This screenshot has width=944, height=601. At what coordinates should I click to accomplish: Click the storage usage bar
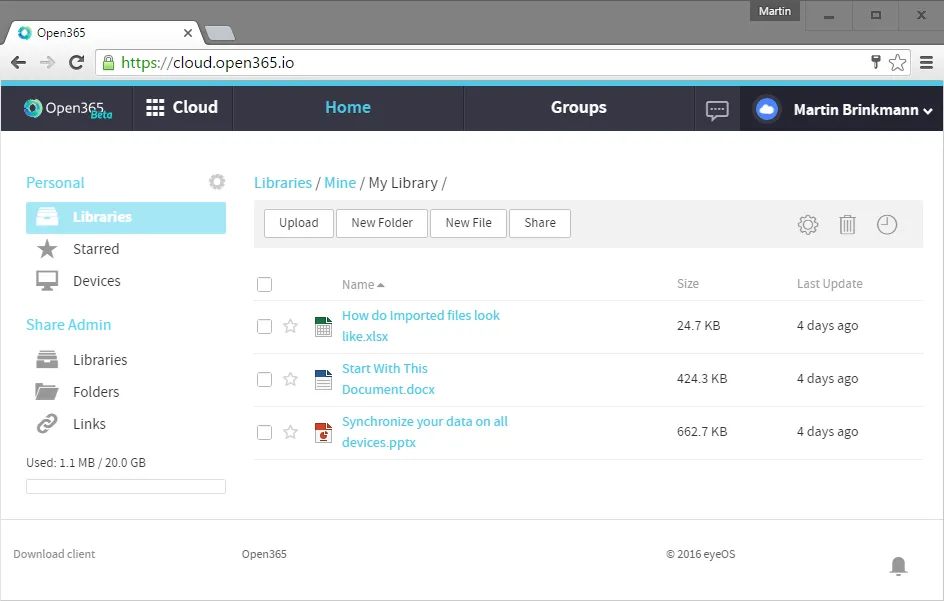pyautogui.click(x=125, y=486)
